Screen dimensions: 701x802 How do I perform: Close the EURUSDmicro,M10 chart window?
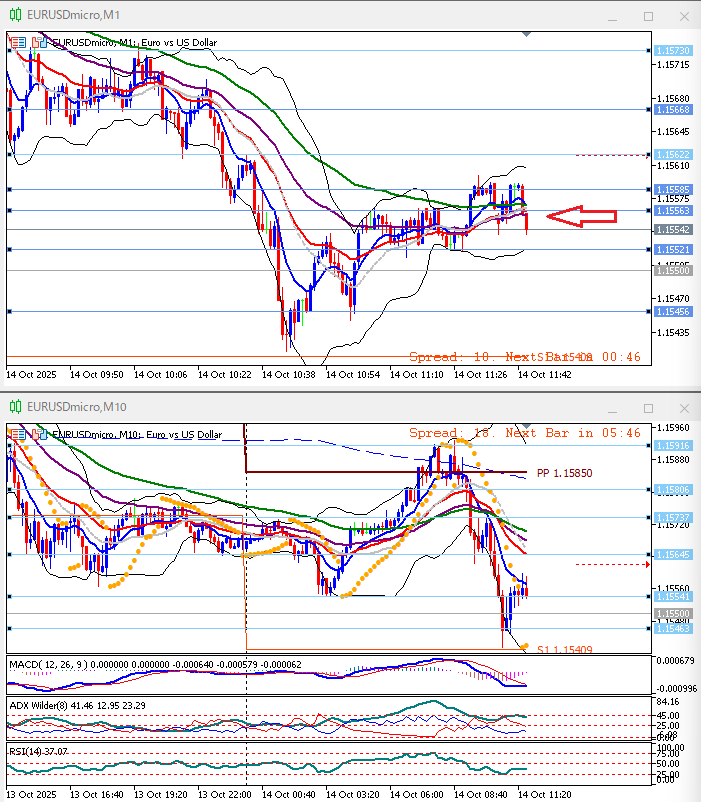683,408
